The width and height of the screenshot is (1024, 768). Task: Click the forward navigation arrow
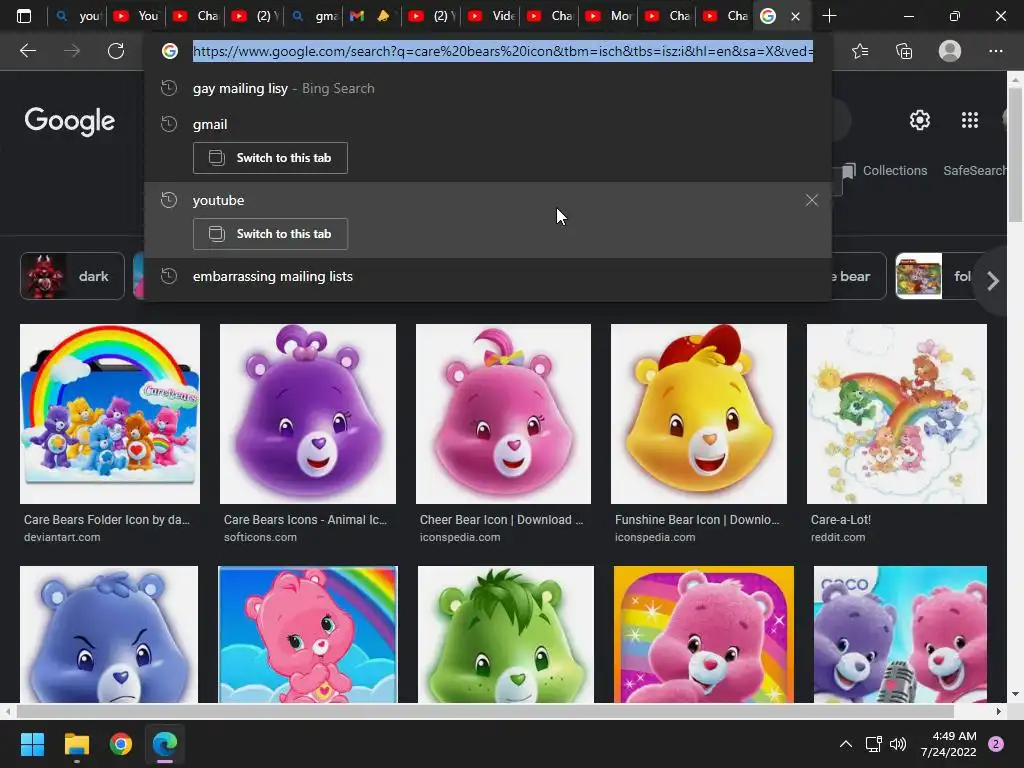point(72,51)
